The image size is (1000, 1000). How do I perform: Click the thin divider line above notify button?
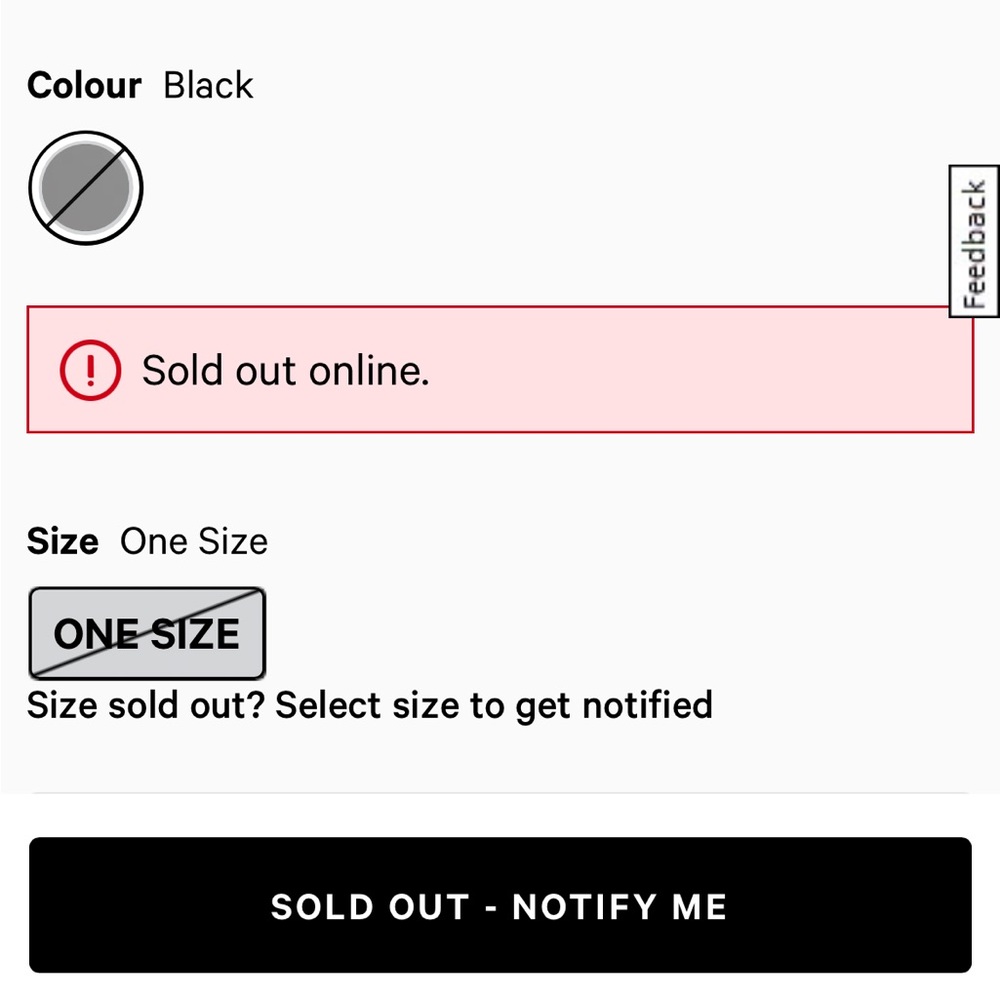[500, 793]
